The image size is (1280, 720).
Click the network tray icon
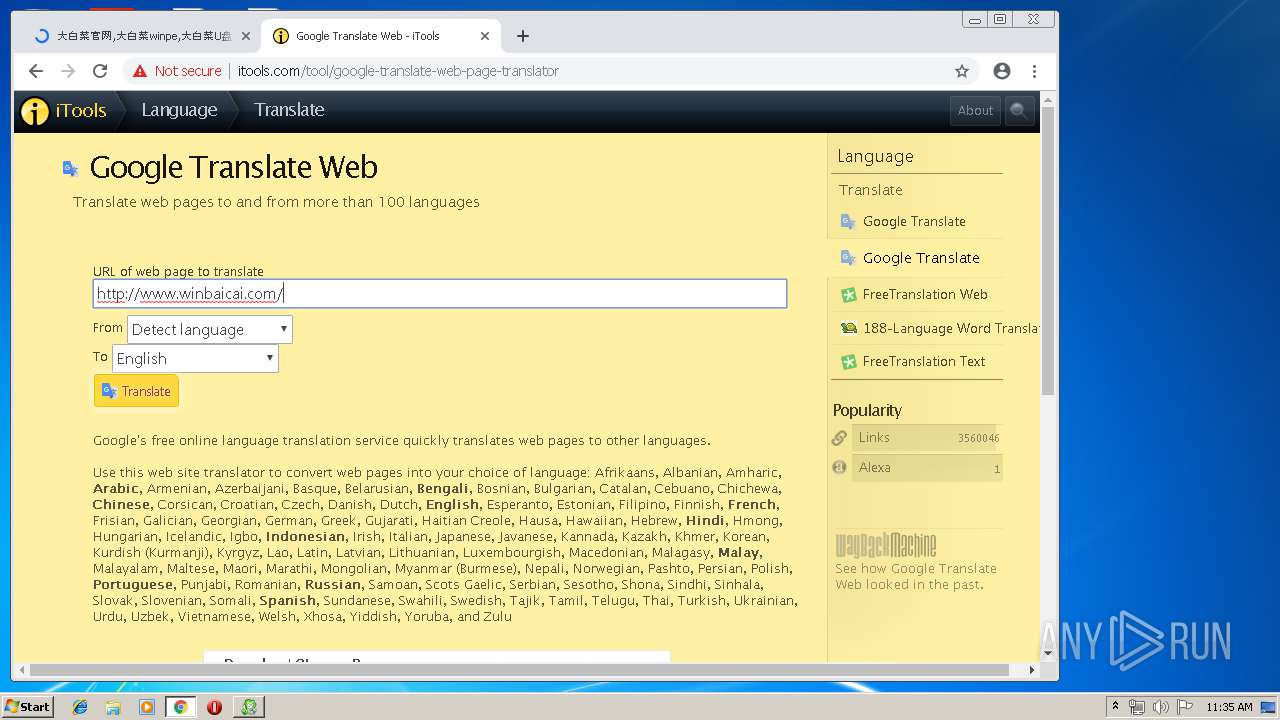pyautogui.click(x=1137, y=707)
